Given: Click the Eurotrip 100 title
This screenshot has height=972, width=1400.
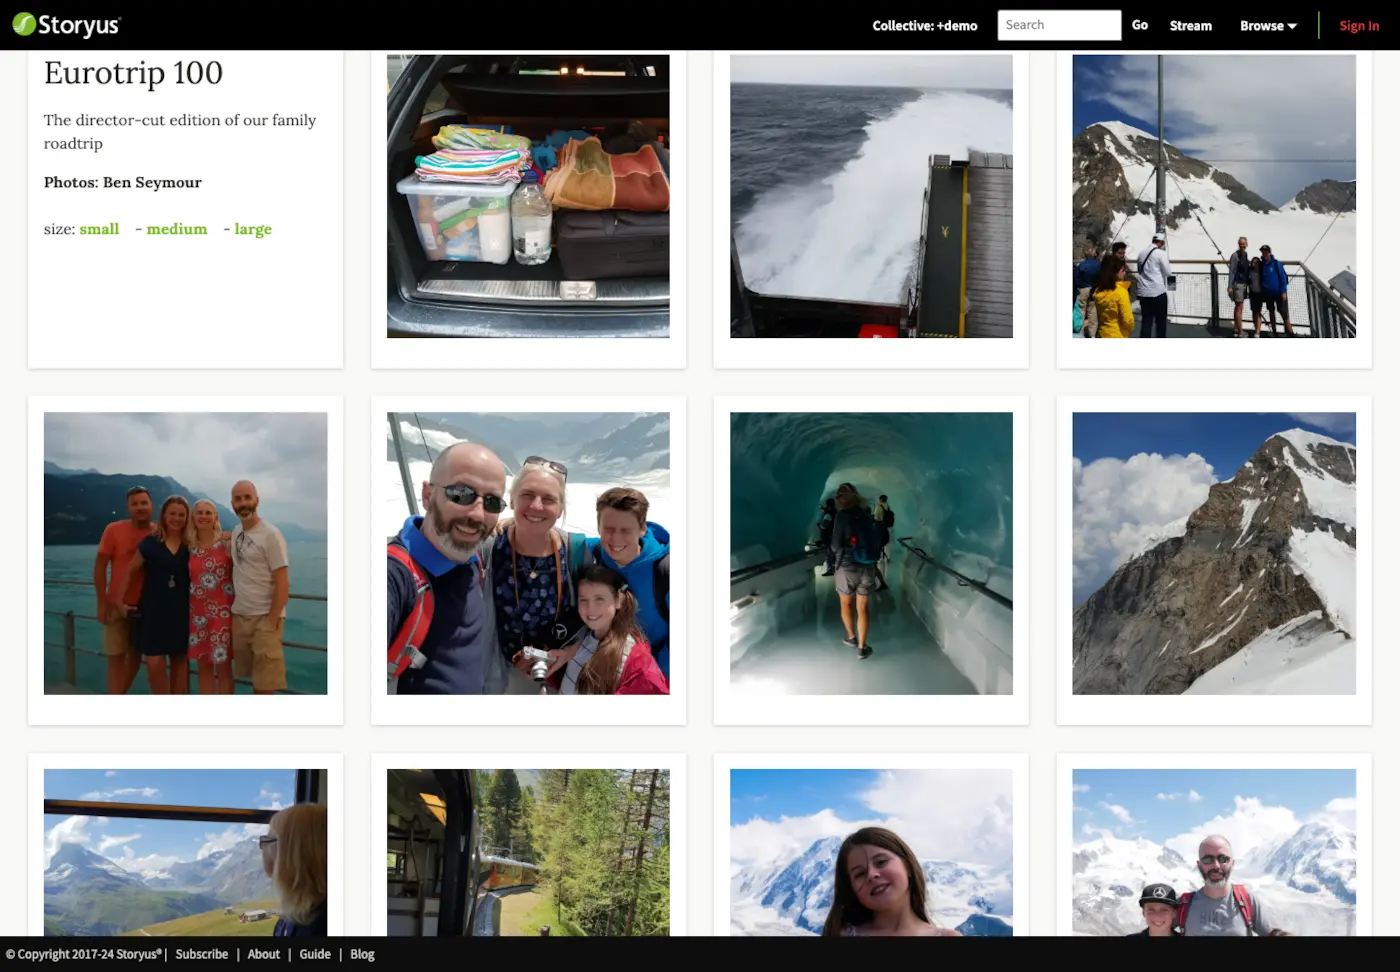Looking at the screenshot, I should (133, 73).
